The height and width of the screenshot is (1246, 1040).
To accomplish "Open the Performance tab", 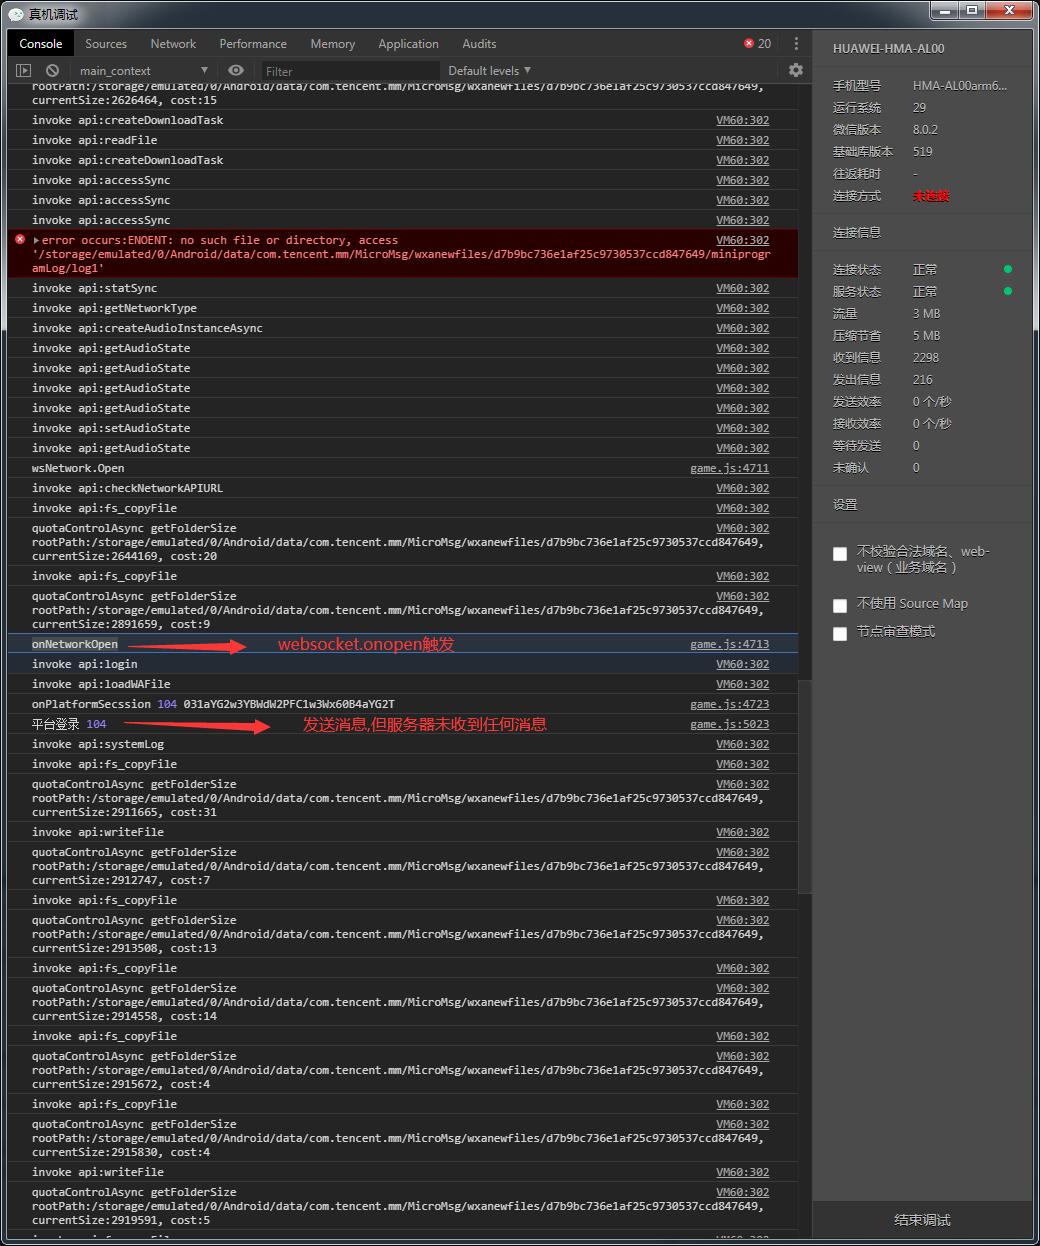I will click(x=253, y=44).
